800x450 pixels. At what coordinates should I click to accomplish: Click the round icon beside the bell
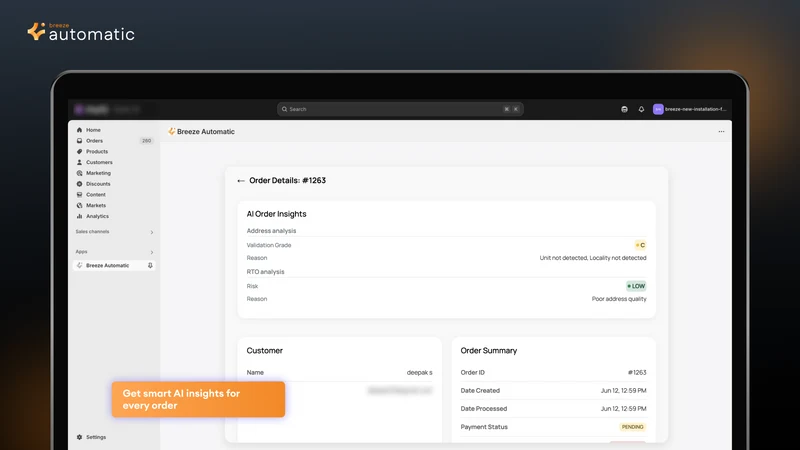[624, 109]
